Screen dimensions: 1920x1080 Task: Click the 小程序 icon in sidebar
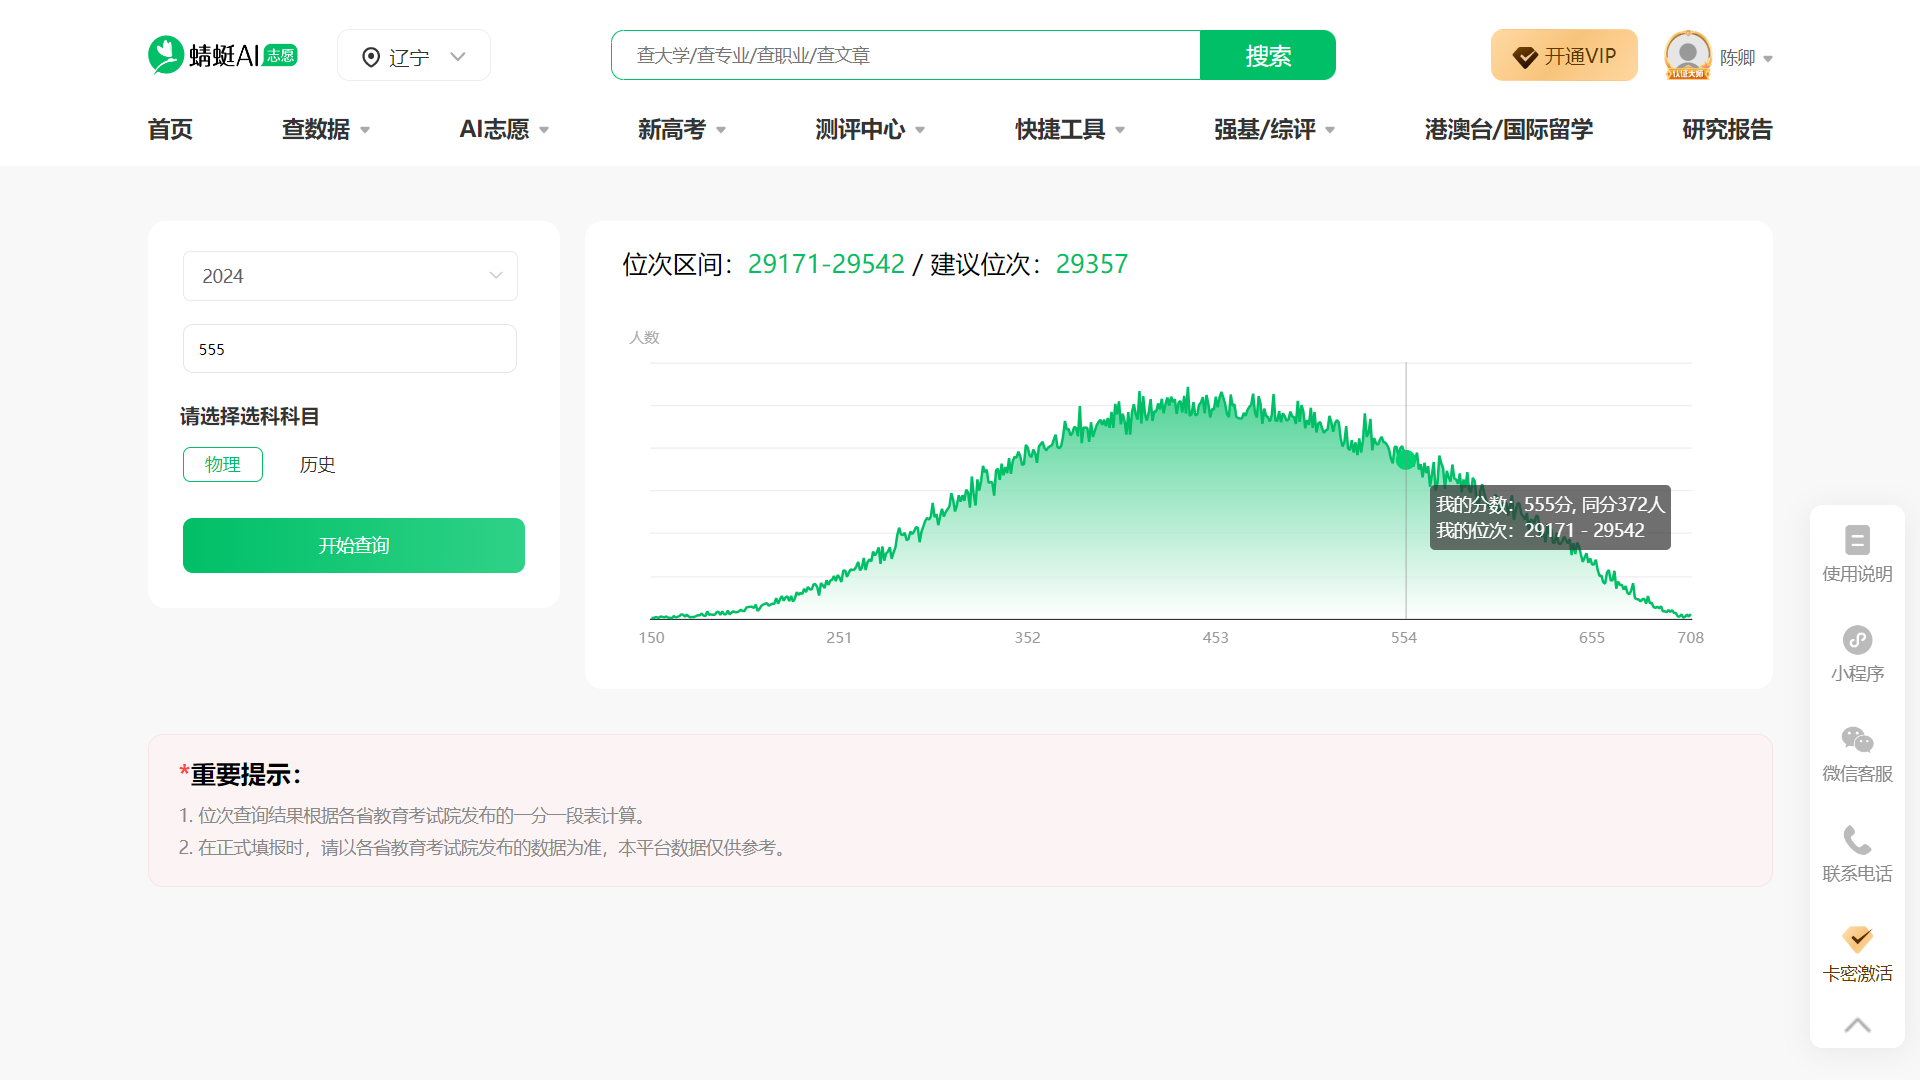point(1857,641)
